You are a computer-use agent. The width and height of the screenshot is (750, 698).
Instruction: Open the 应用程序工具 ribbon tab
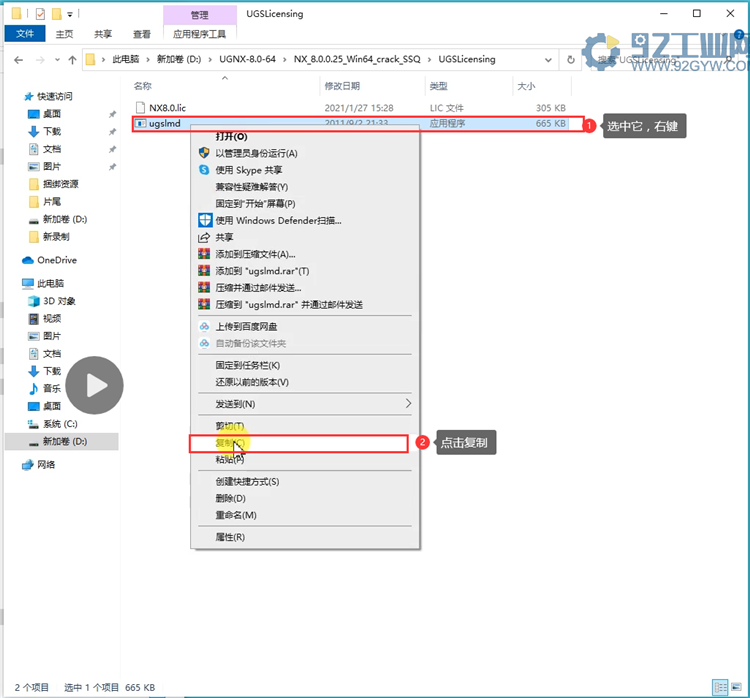pos(199,34)
